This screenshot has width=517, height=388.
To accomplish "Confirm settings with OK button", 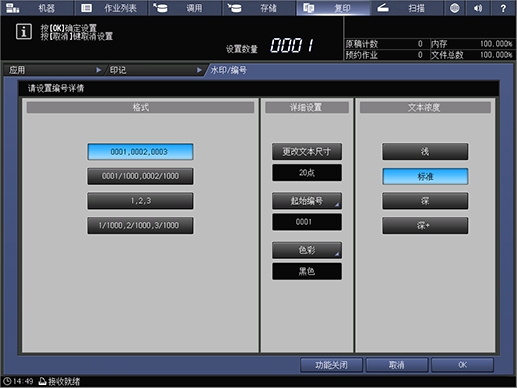I will pos(462,365).
